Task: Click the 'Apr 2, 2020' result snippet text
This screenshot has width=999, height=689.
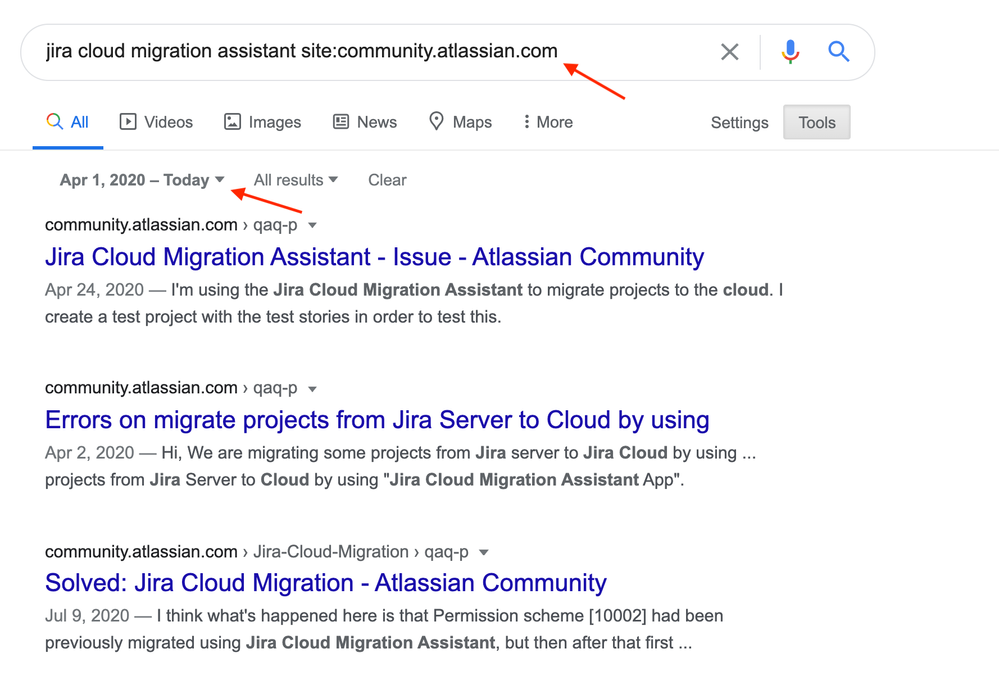Action: click(x=400, y=467)
